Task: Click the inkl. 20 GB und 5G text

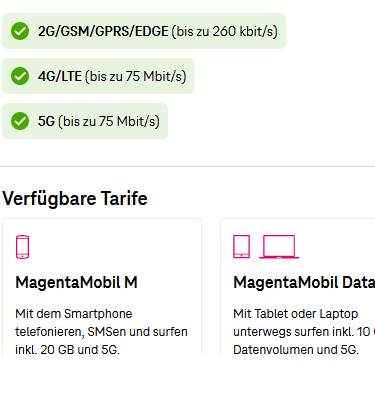Action: point(67,350)
